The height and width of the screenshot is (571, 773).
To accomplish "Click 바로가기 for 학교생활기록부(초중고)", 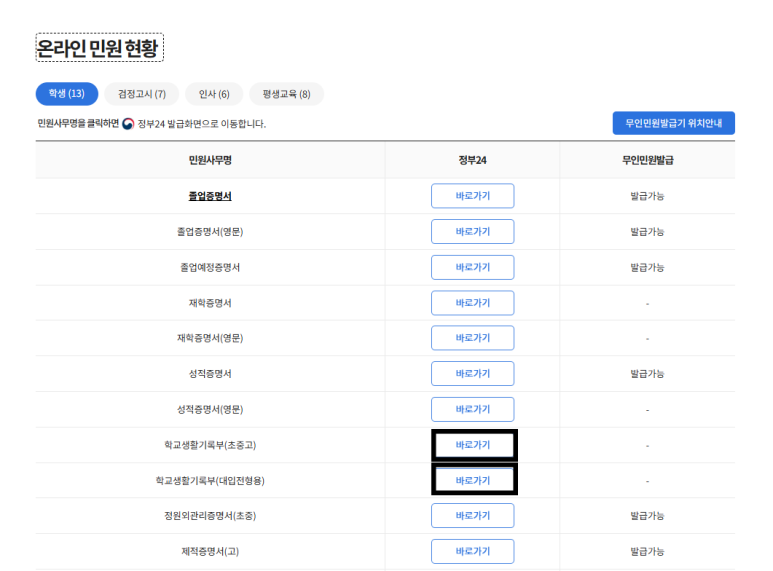I will pos(474,445).
